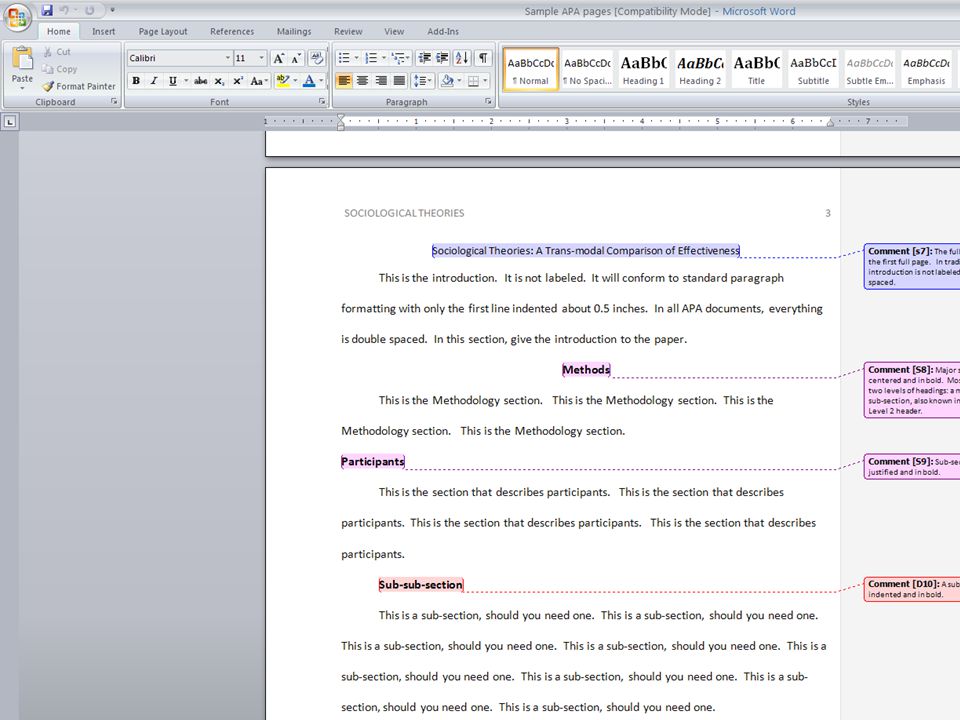Align text left
Screen dimensions: 960x720
click(344, 81)
